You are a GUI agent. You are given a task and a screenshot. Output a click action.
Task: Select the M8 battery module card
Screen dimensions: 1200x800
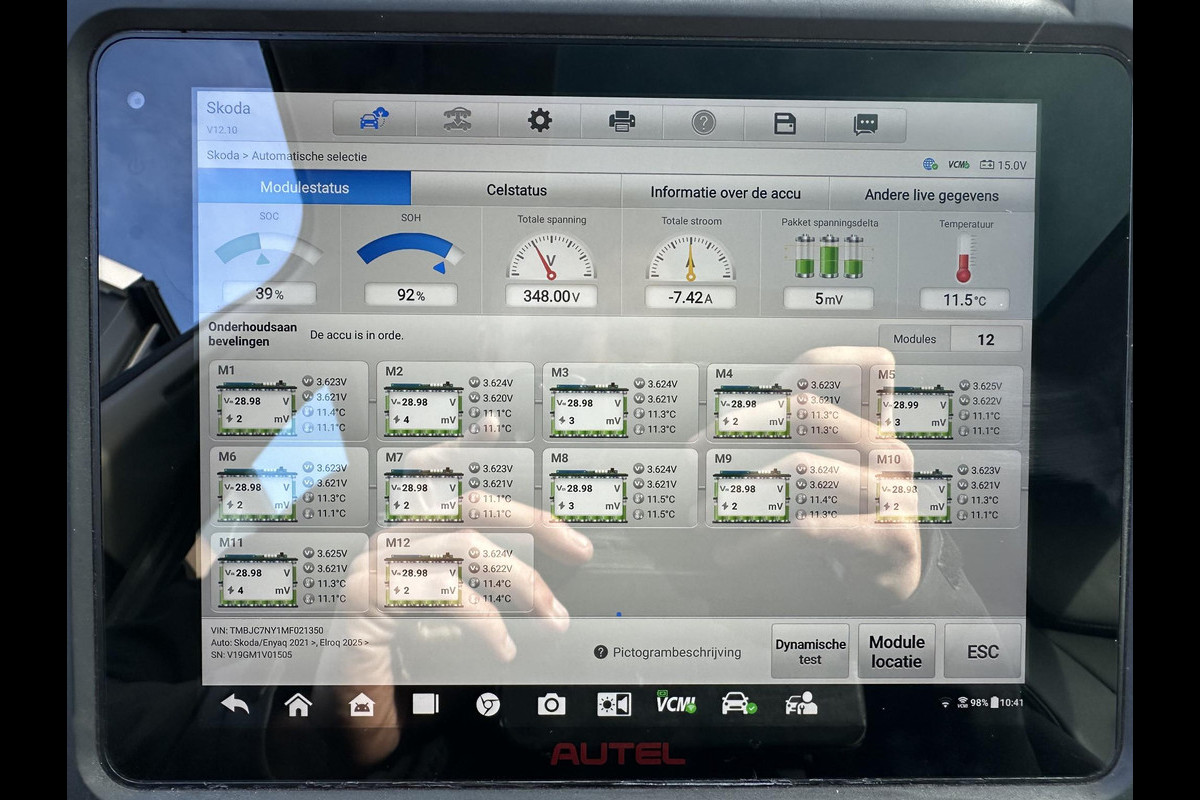click(x=620, y=487)
